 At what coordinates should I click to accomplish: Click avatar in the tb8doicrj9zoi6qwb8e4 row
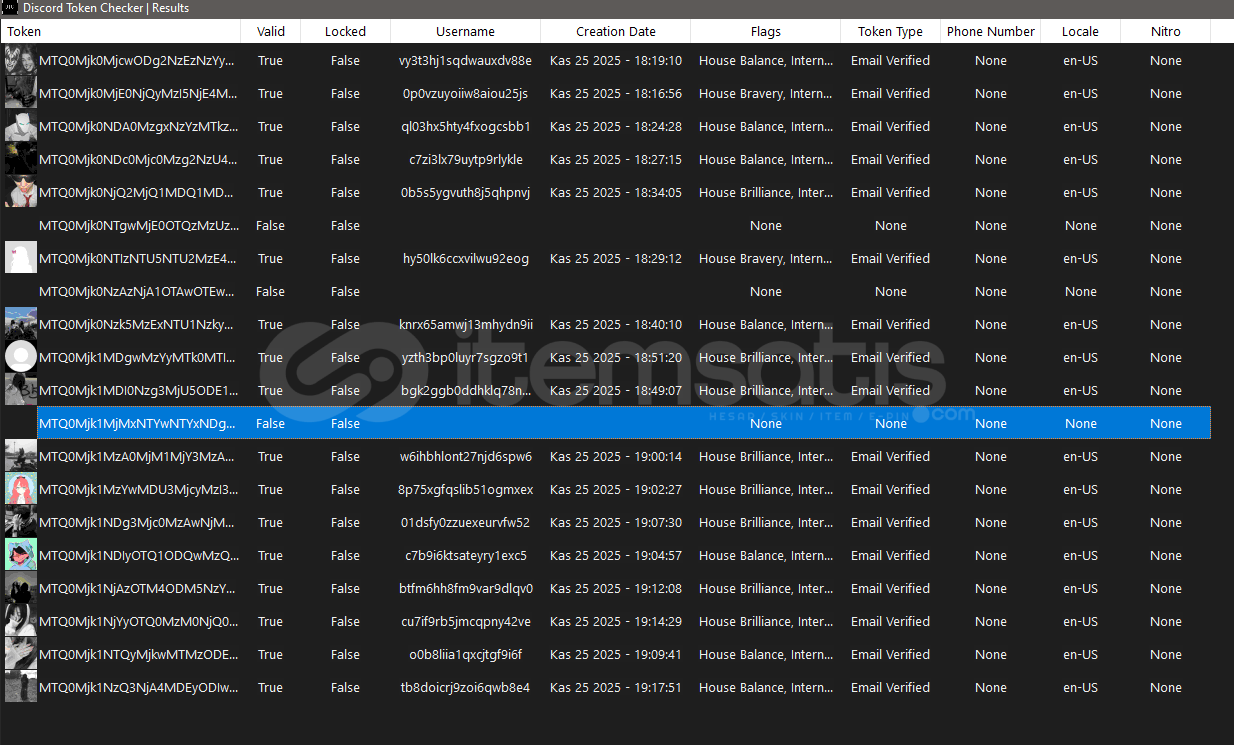(20, 688)
